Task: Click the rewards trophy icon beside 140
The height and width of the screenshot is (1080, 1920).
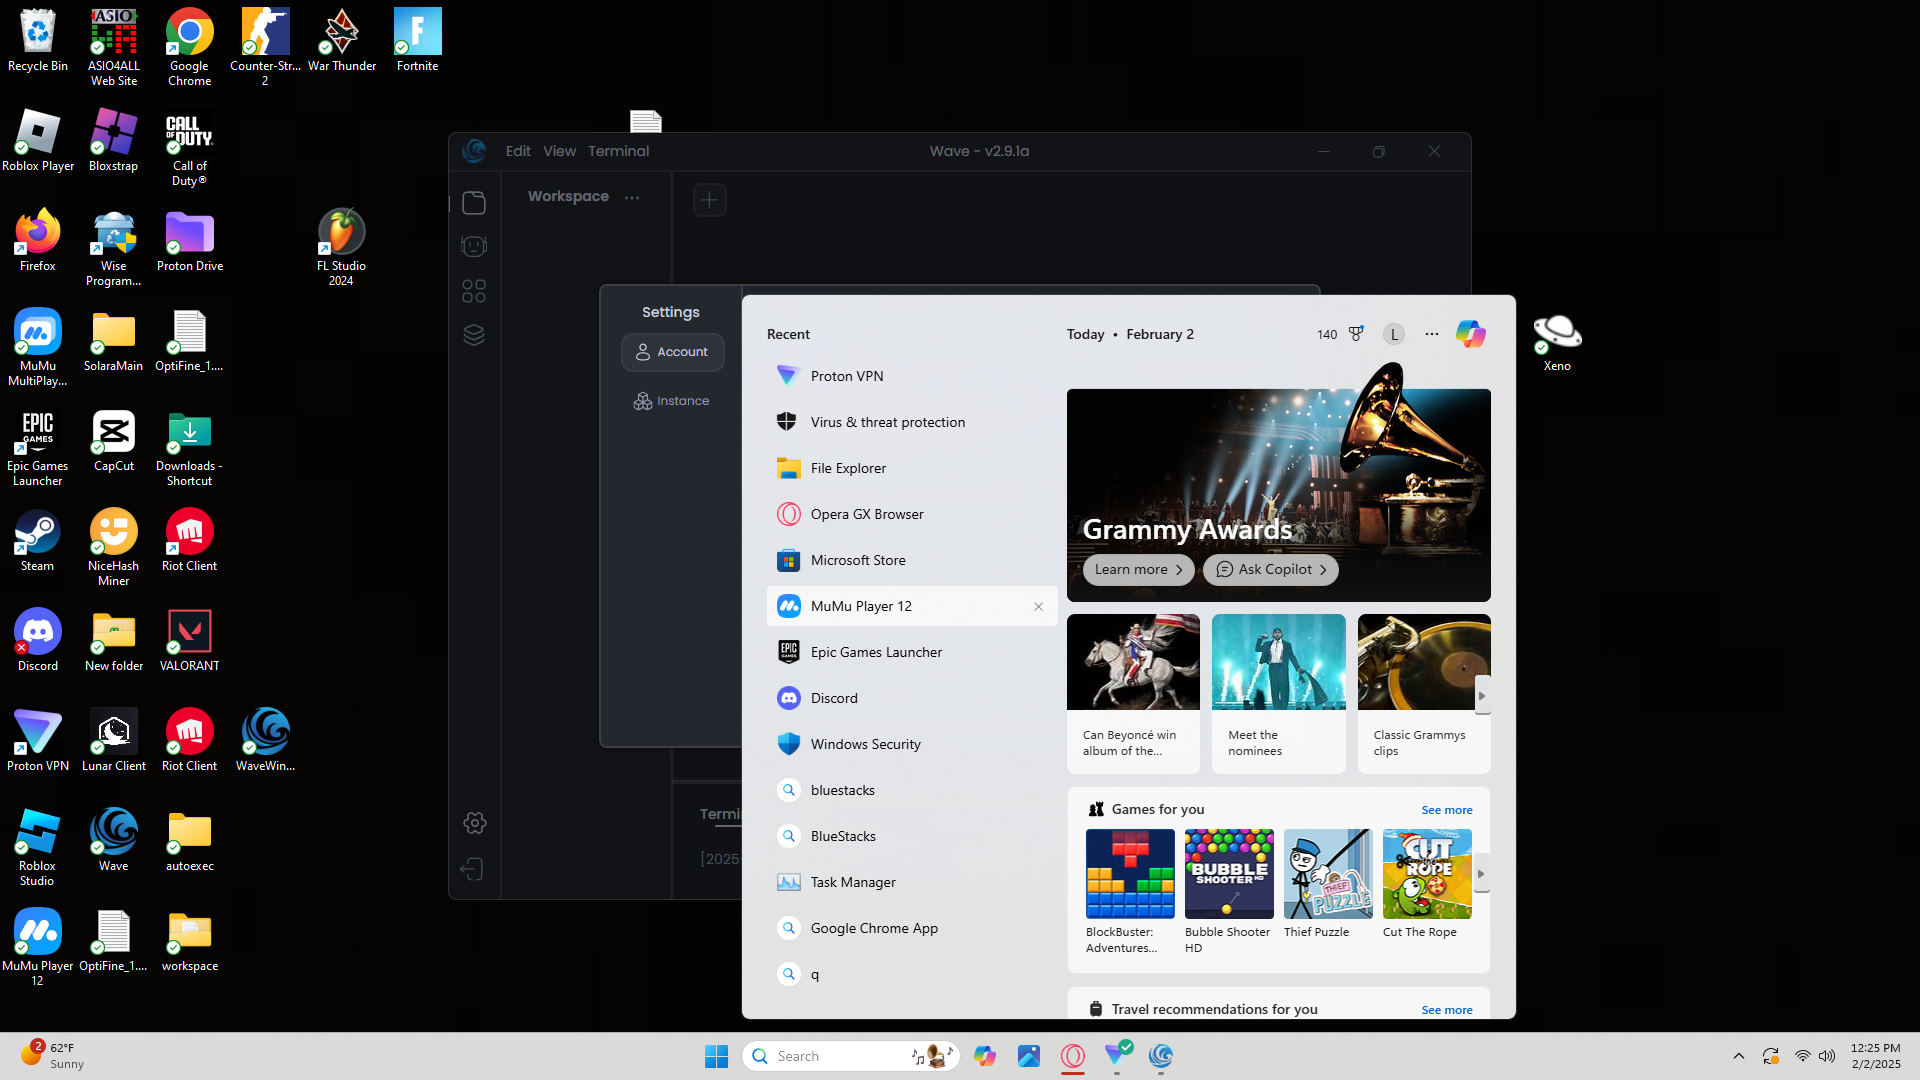Action: coord(1356,334)
